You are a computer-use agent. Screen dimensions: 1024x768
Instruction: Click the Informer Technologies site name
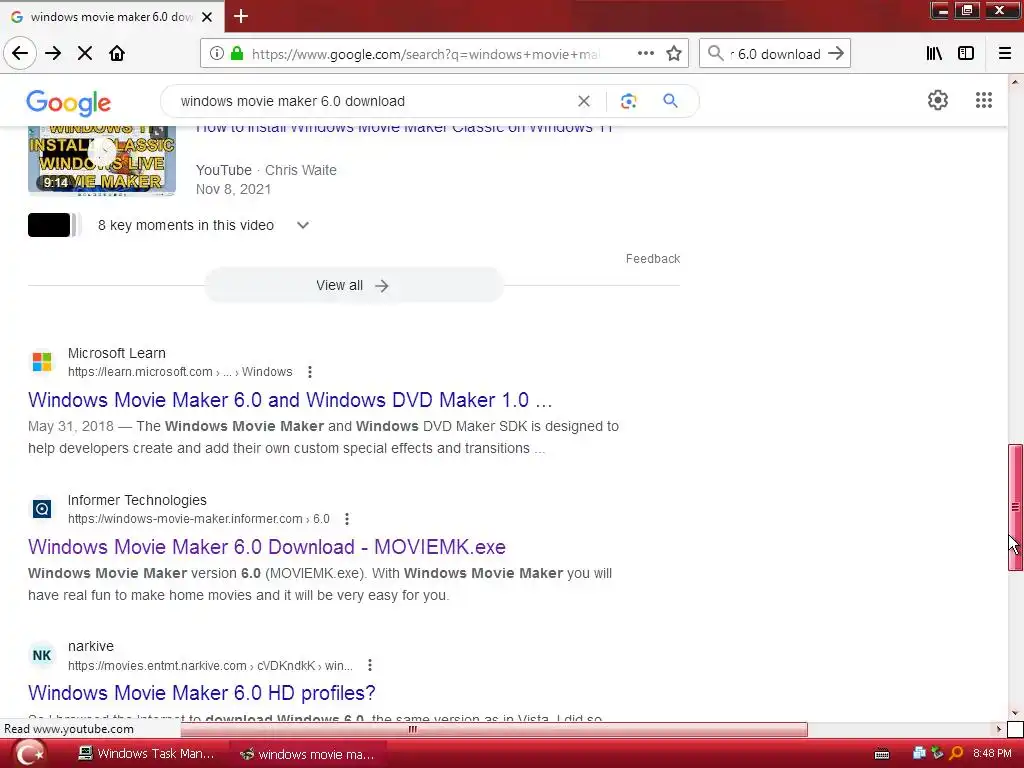pos(137,500)
